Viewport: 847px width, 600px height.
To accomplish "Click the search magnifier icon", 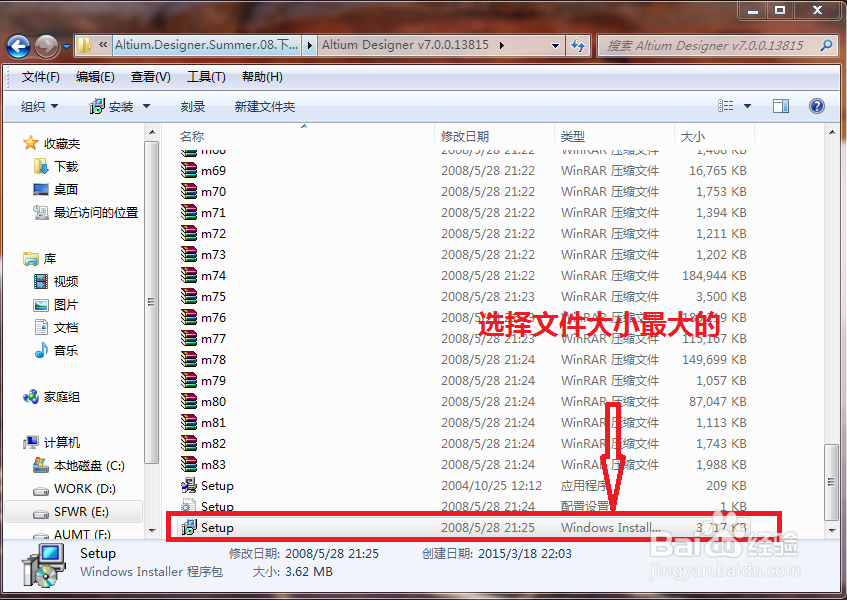I will click(x=826, y=45).
